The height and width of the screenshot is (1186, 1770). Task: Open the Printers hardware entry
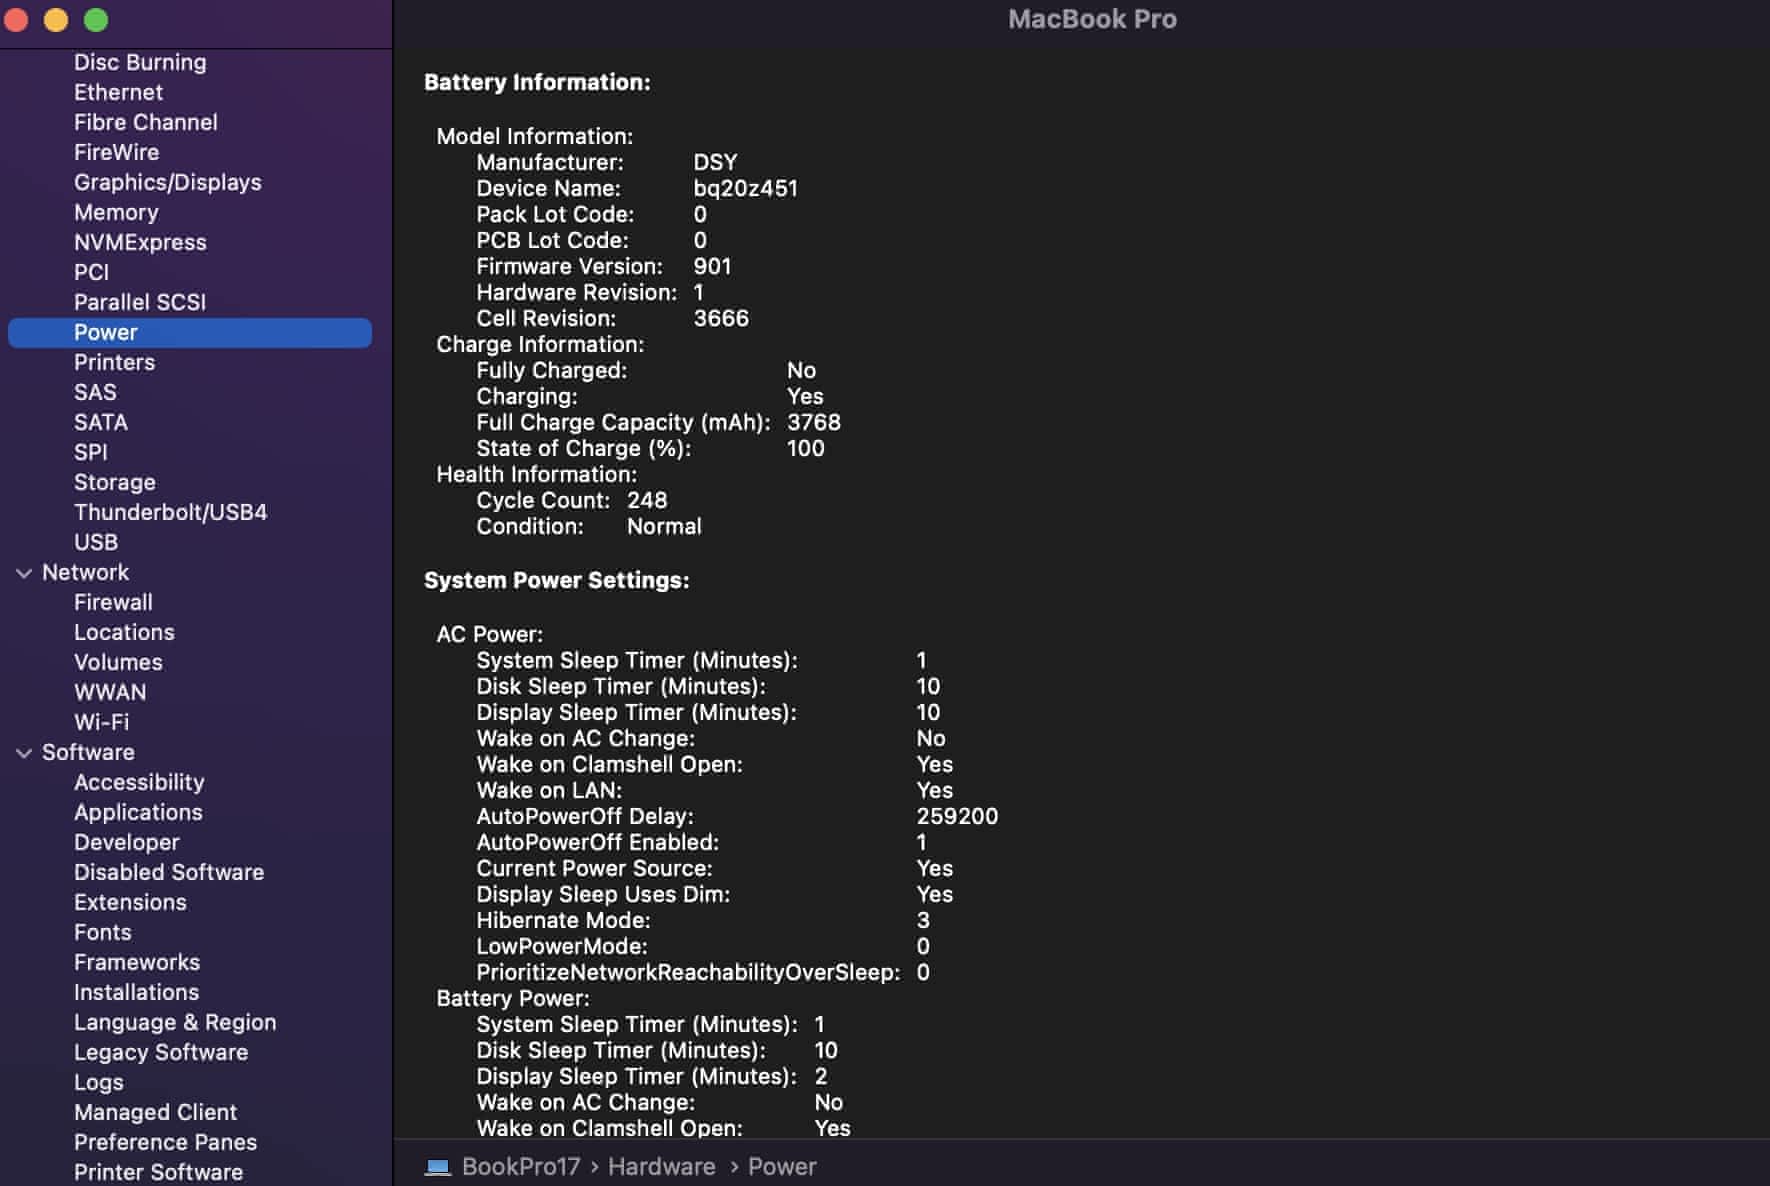[114, 362]
